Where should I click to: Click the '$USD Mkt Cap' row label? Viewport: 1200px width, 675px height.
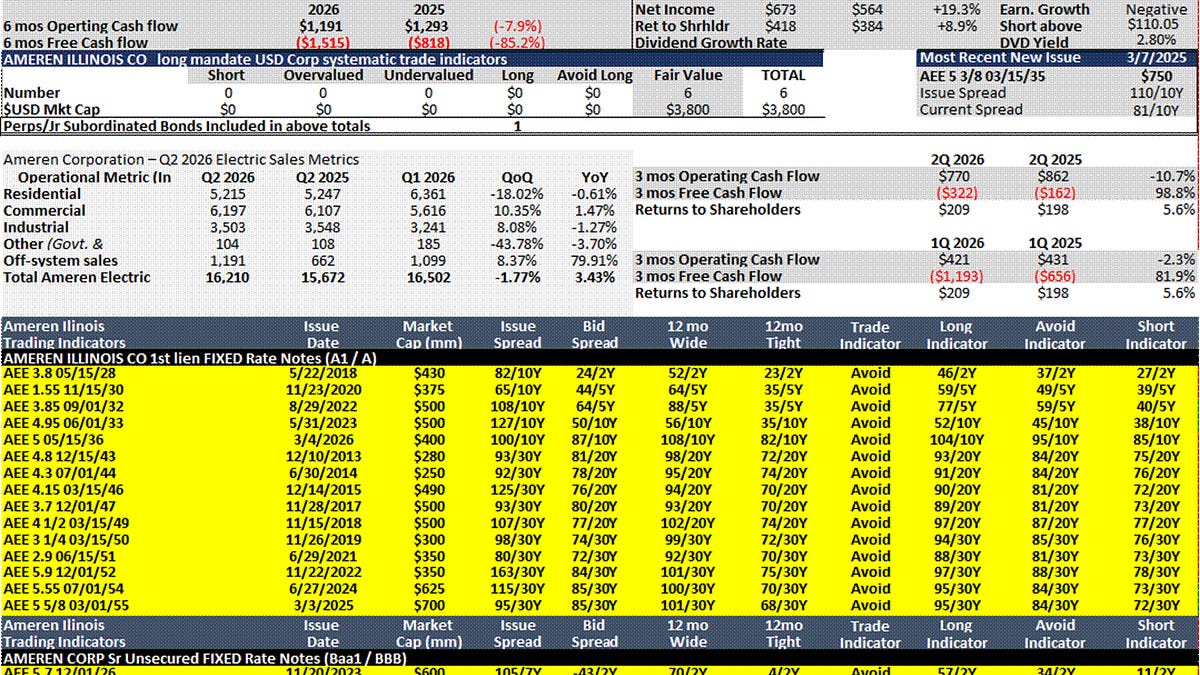pos(51,110)
